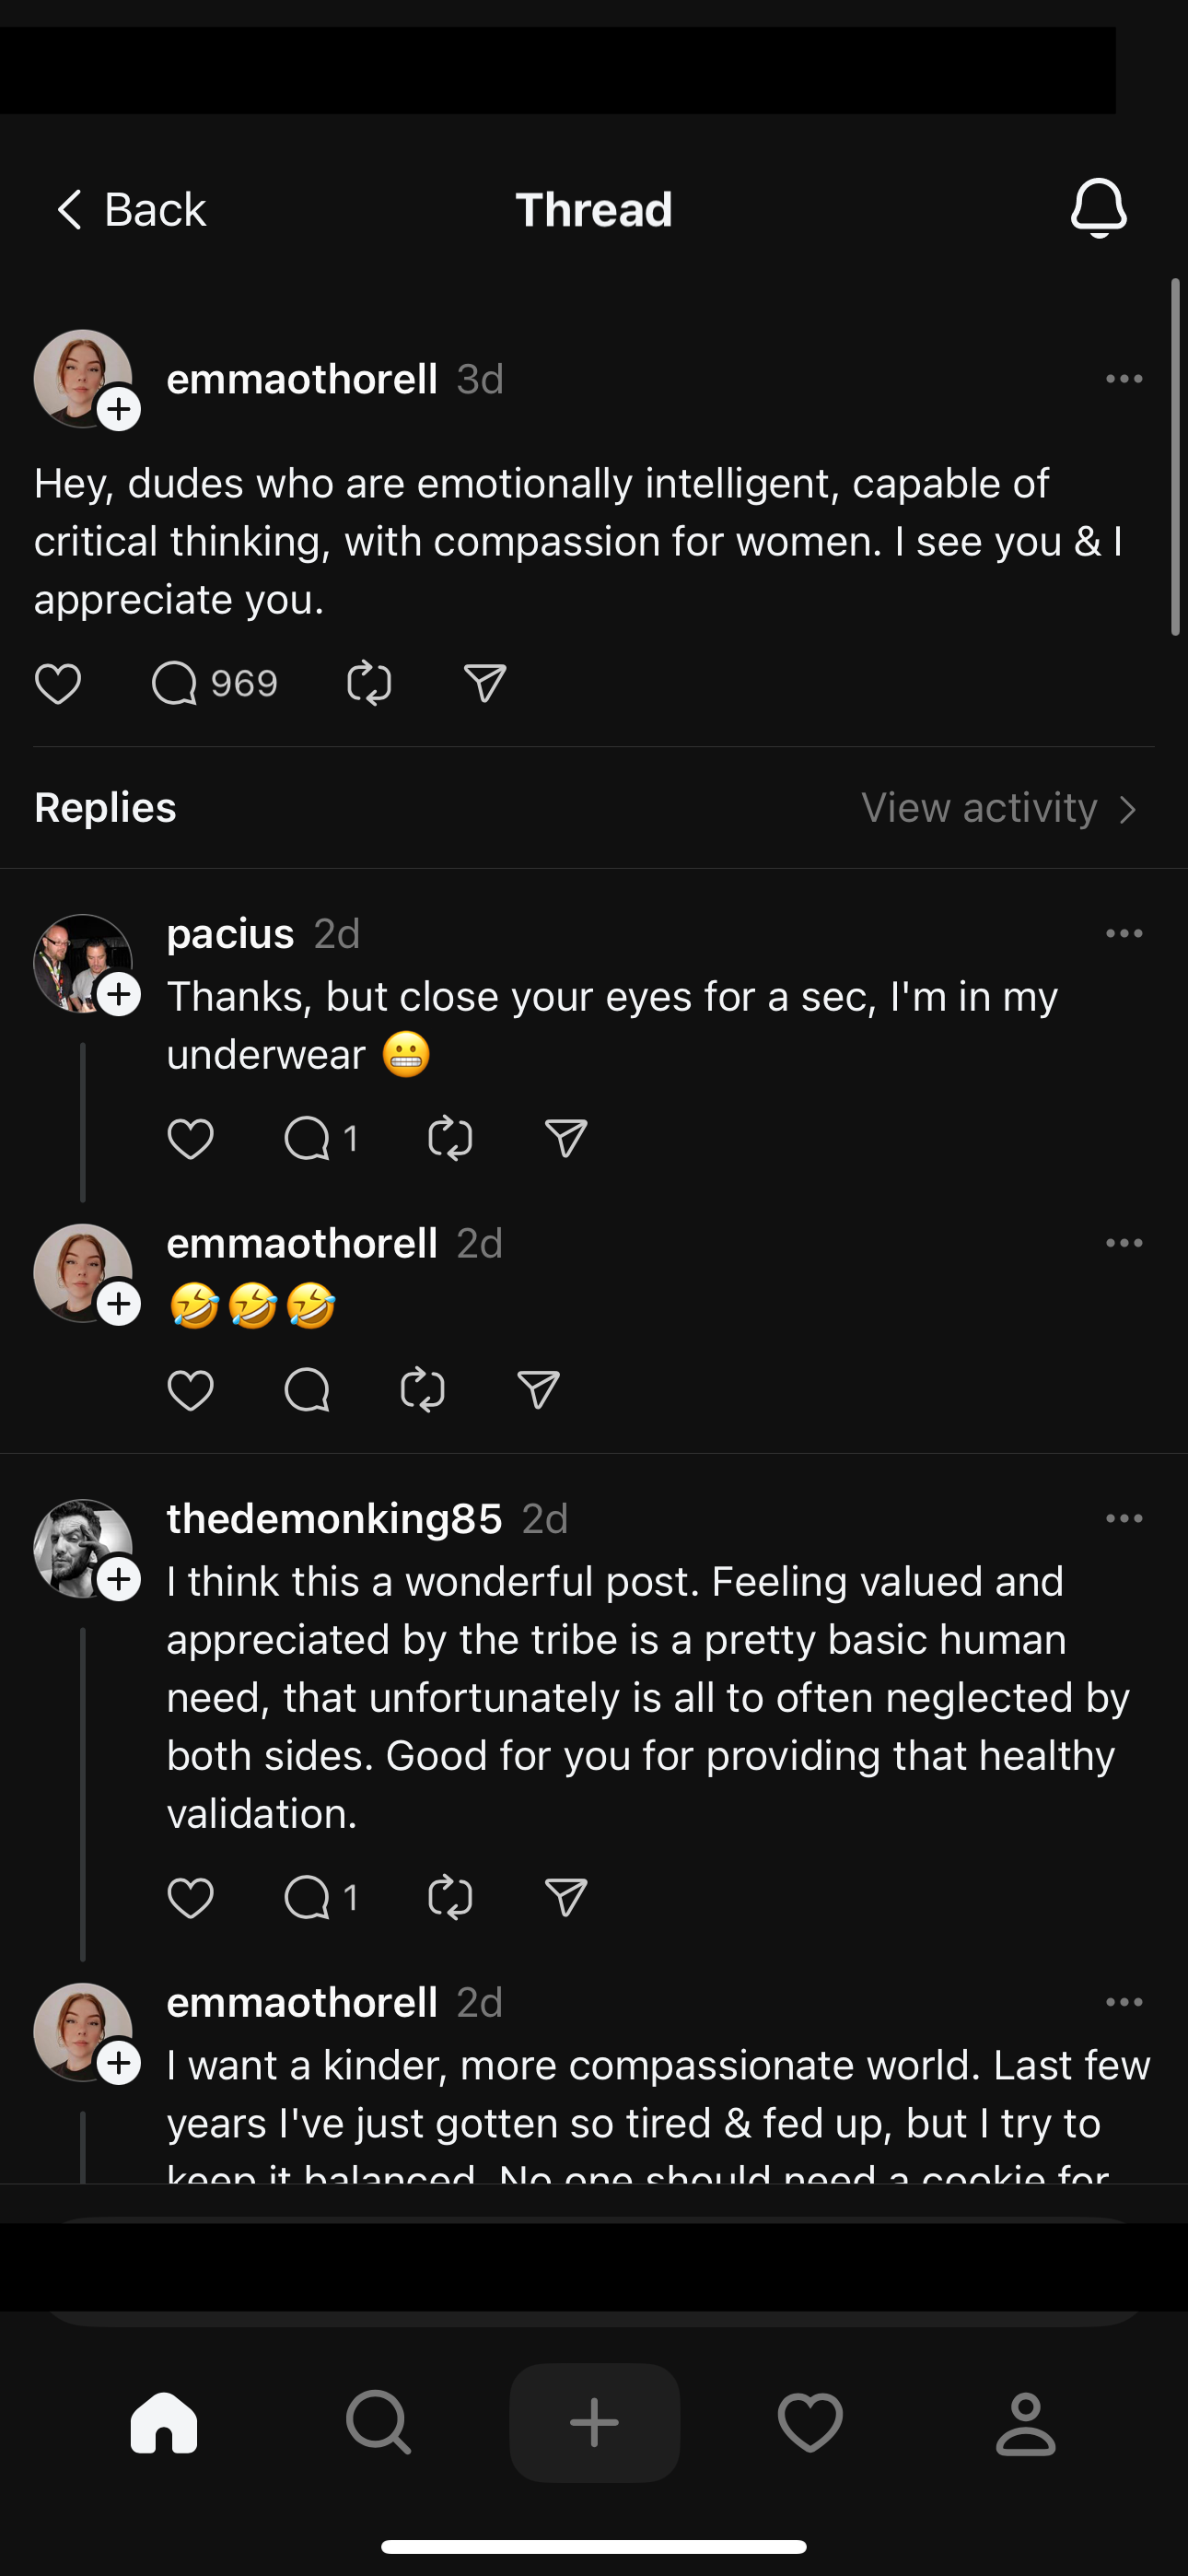Reply to emmaothorell's laughing emoji comment

click(306, 1390)
